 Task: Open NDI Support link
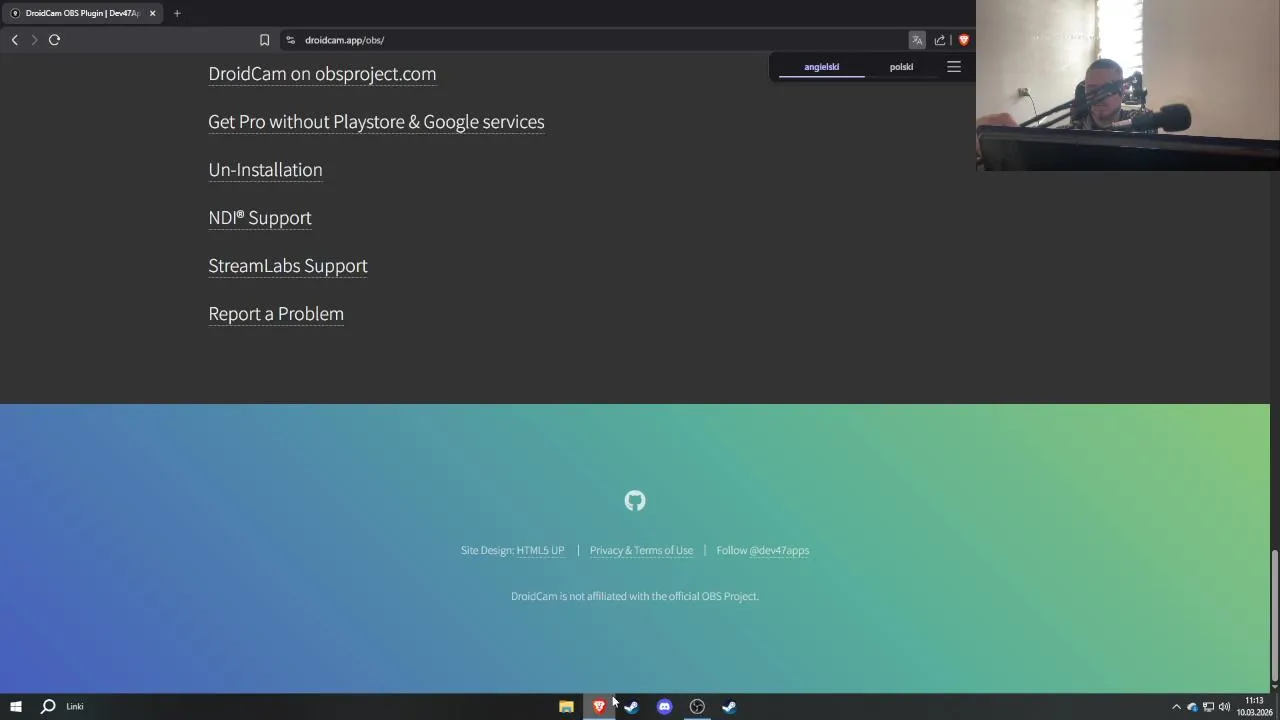[x=260, y=218]
